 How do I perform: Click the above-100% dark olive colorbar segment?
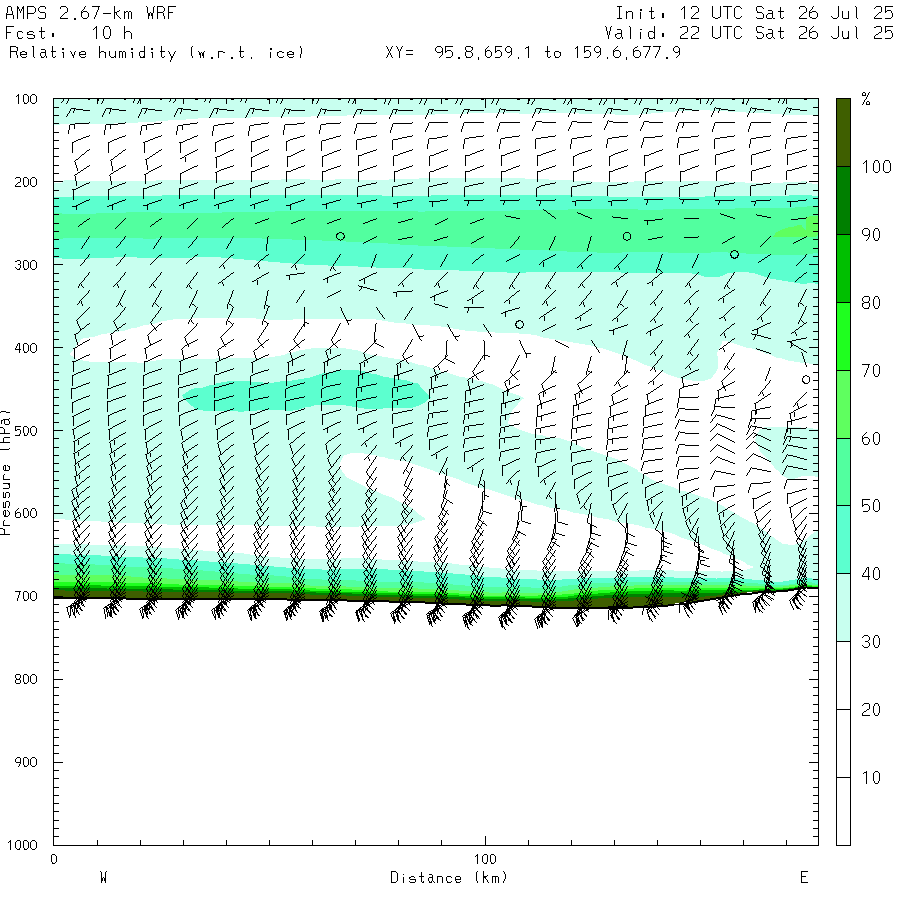click(x=843, y=133)
